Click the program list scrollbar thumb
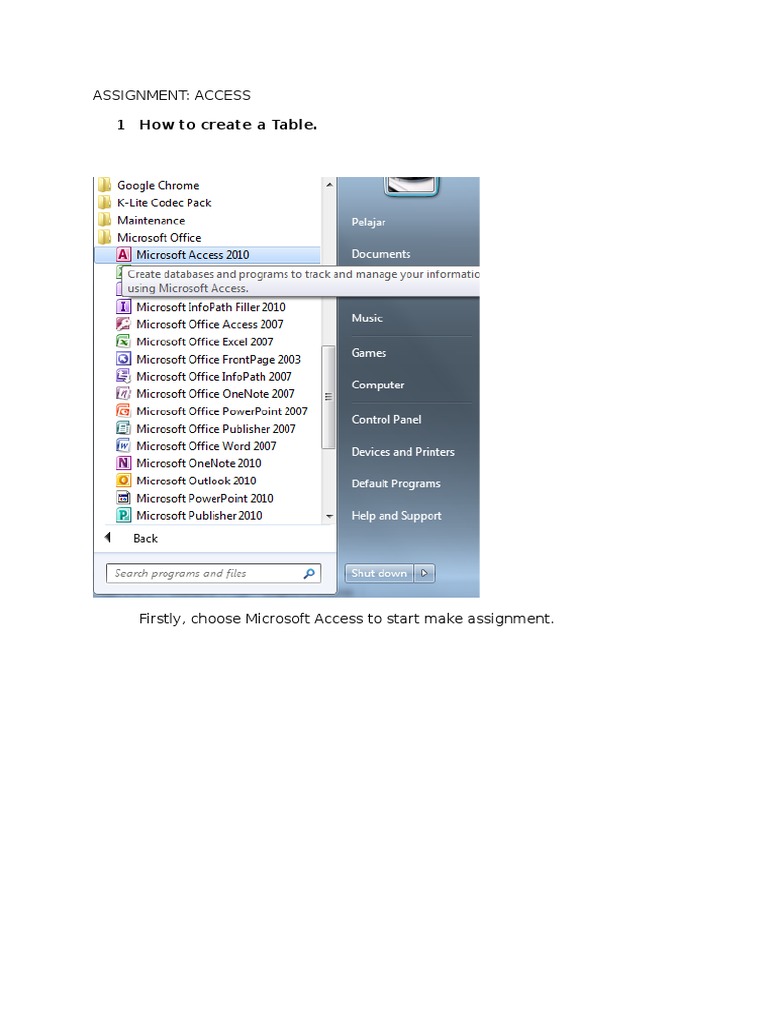Screen dimensions: 768x1024 (328, 396)
